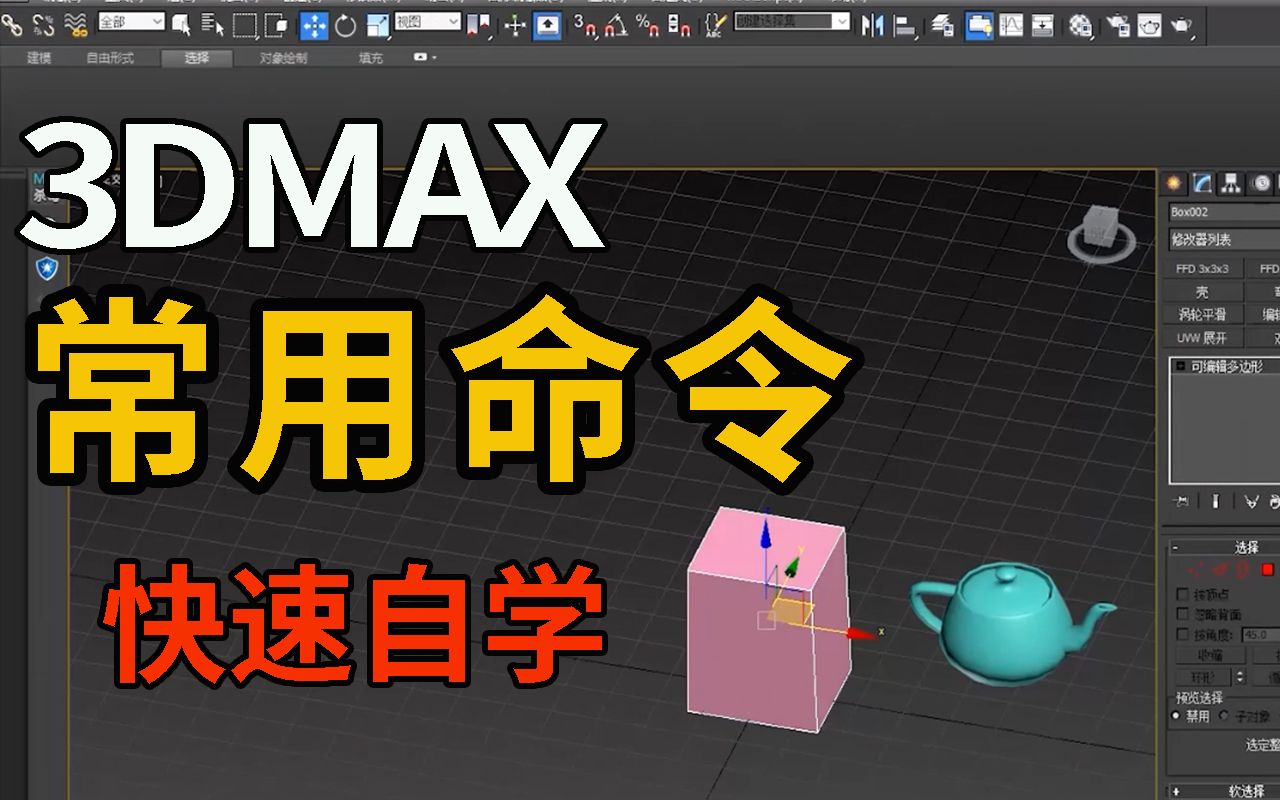Screen dimensions: 1280x800
Task: Apply the UVW 展开 modifier button
Action: tap(1205, 338)
